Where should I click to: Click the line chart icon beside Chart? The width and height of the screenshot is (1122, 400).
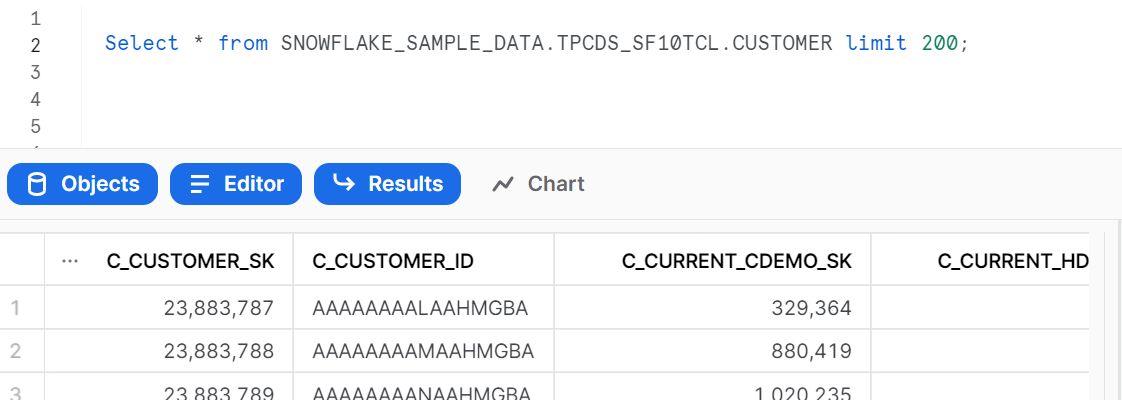[504, 184]
